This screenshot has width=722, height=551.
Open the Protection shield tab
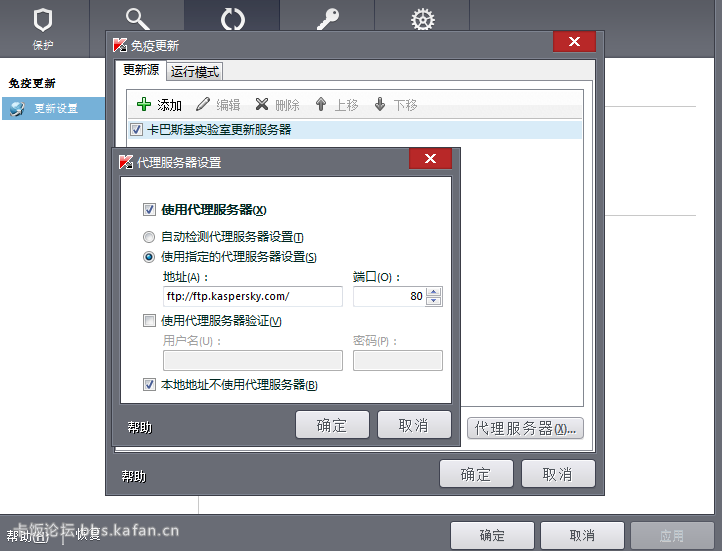[x=43, y=28]
